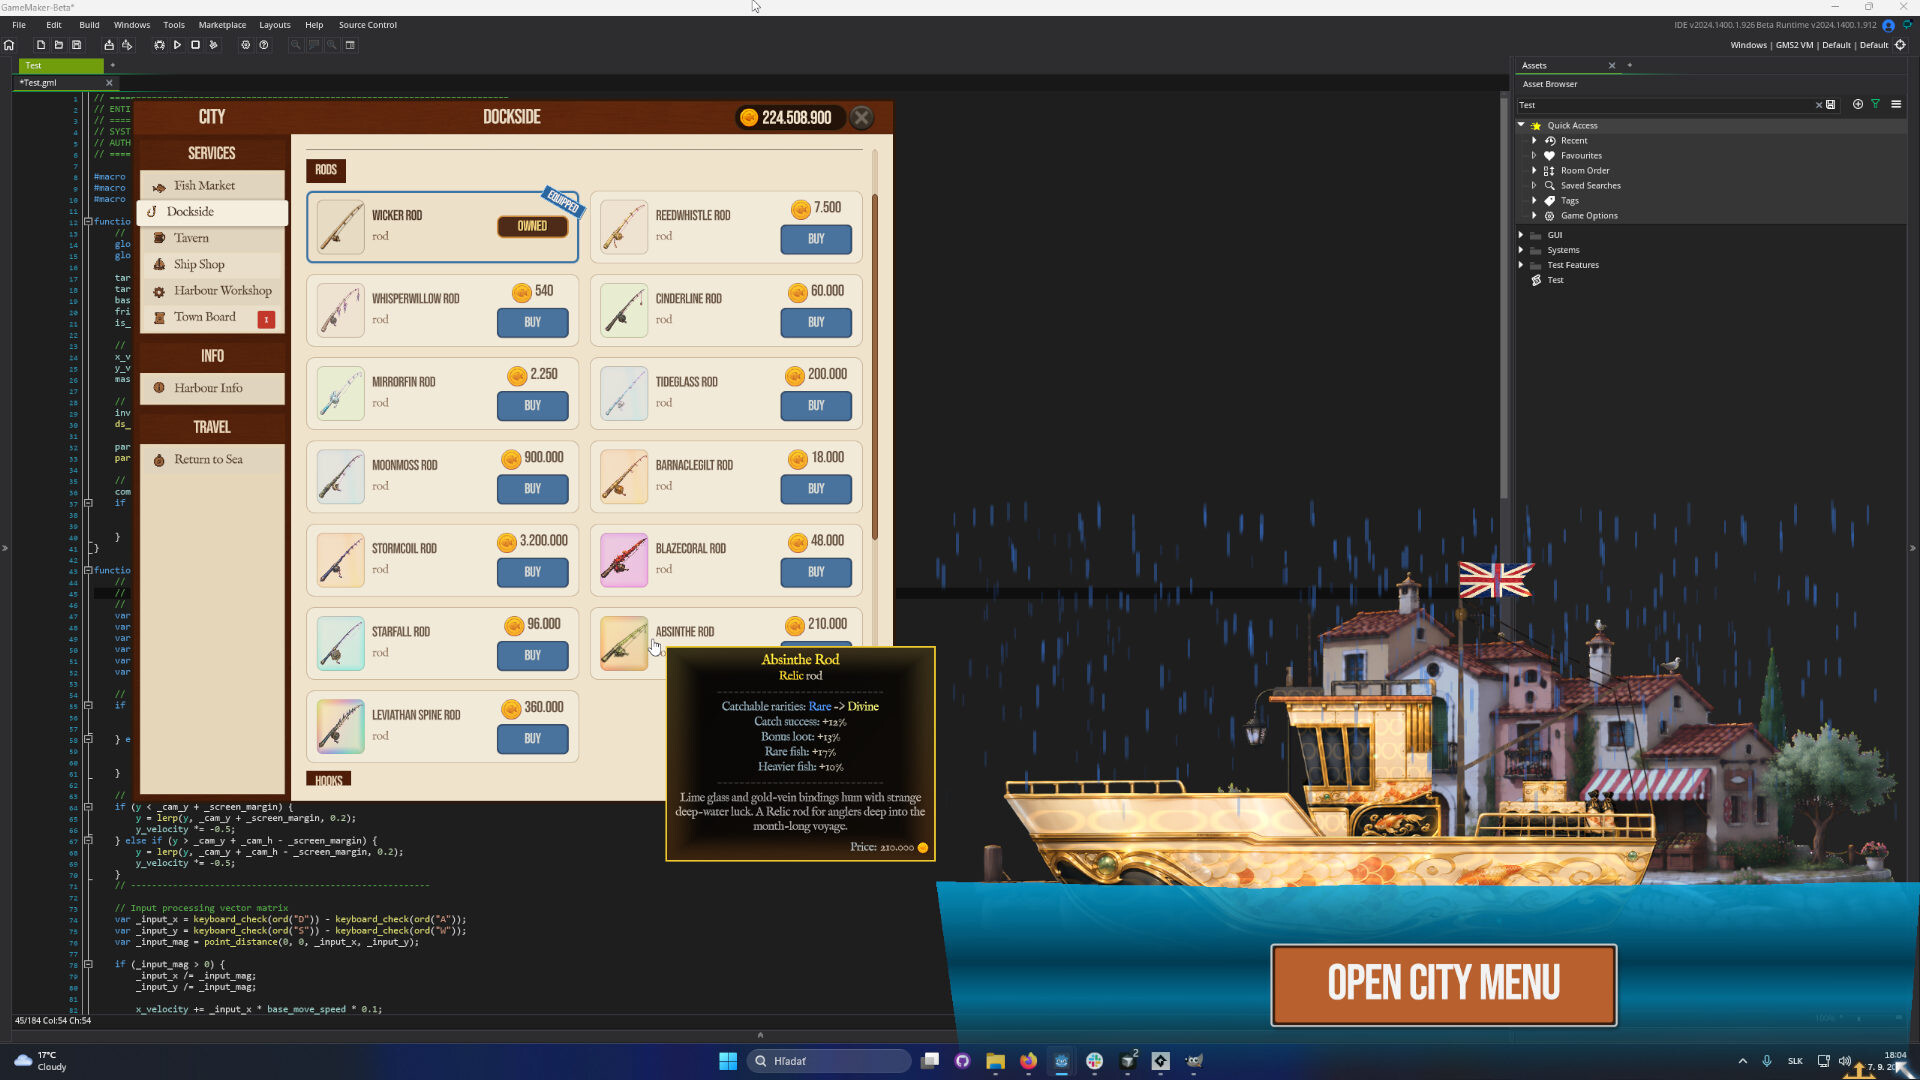Stop the running game using stop icon
Viewport: 1920px width, 1080px height.
pyautogui.click(x=195, y=45)
